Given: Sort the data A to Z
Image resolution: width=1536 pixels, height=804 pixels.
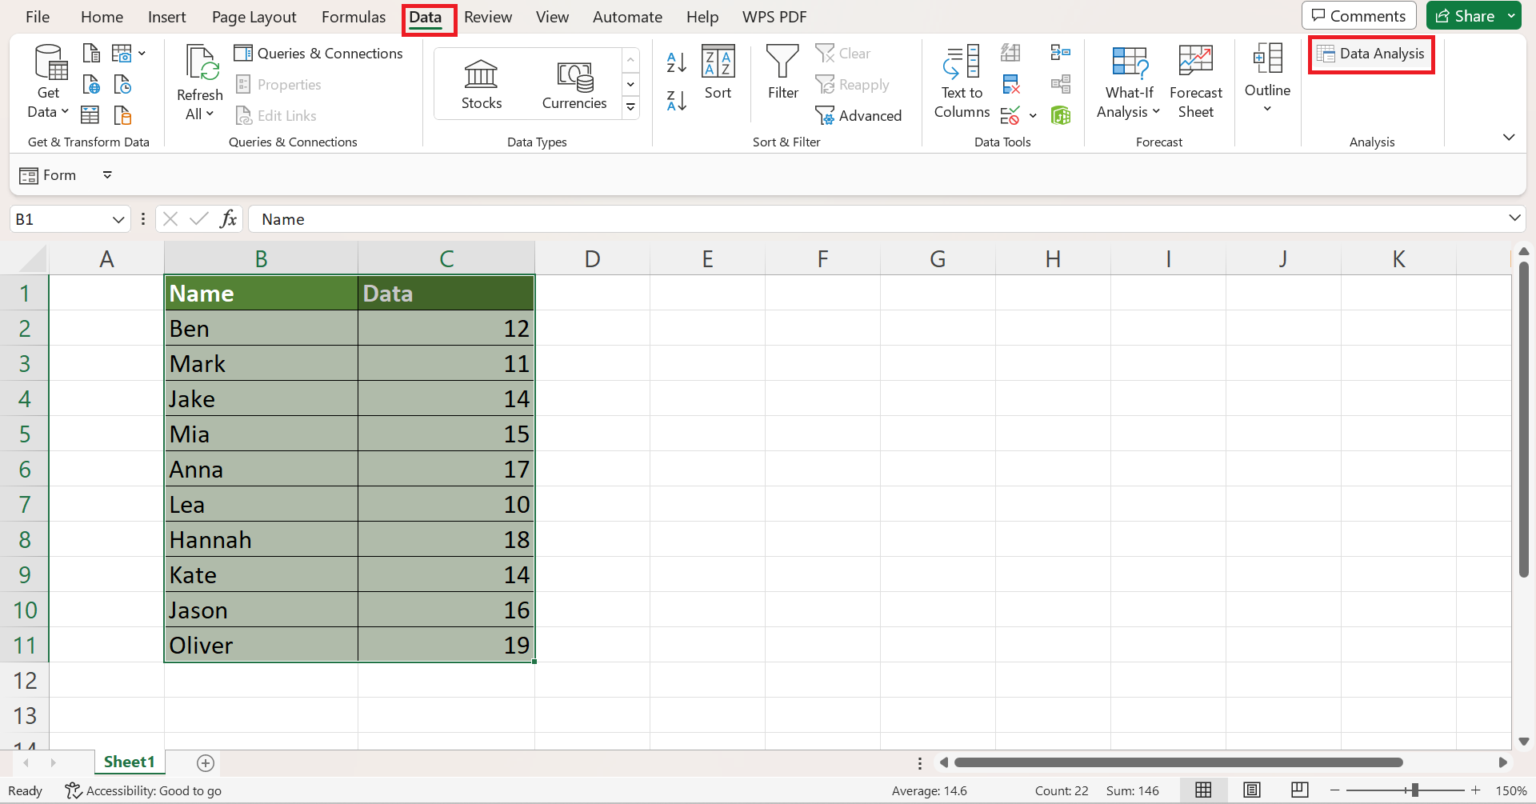Looking at the screenshot, I should 676,60.
